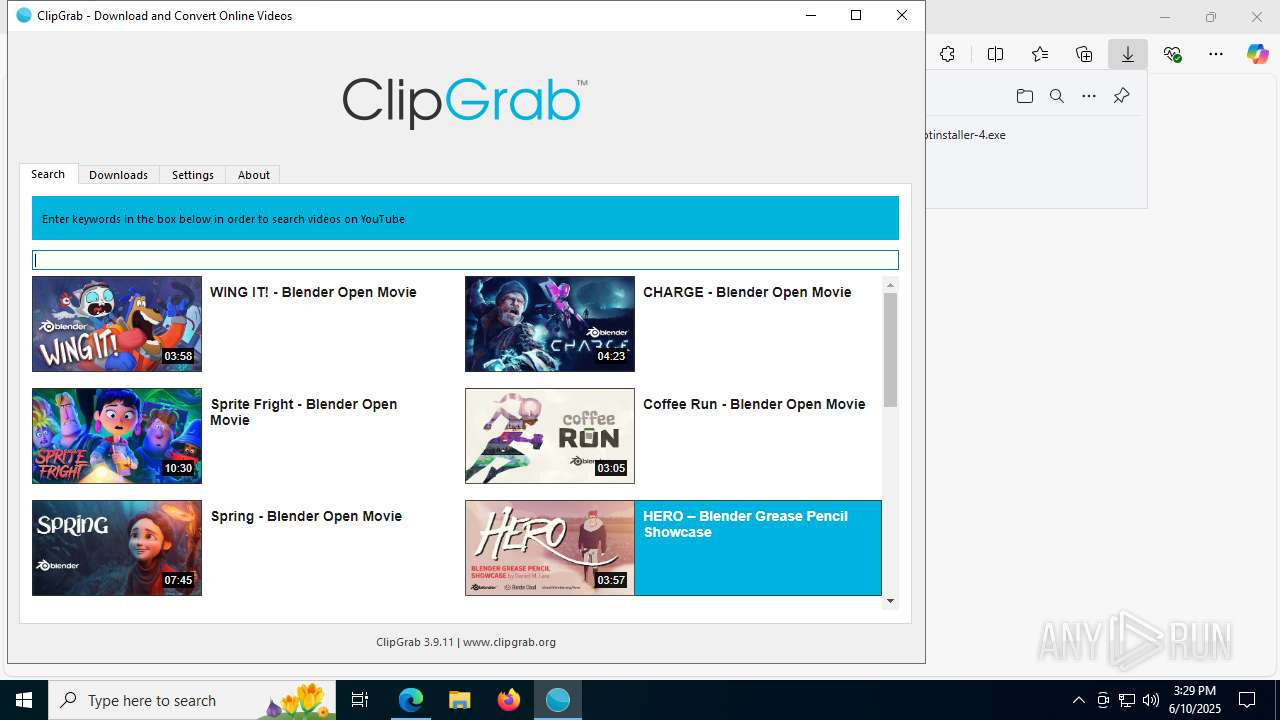Open Edge Settings and more menu
Image resolution: width=1280 pixels, height=720 pixels.
click(1216, 54)
